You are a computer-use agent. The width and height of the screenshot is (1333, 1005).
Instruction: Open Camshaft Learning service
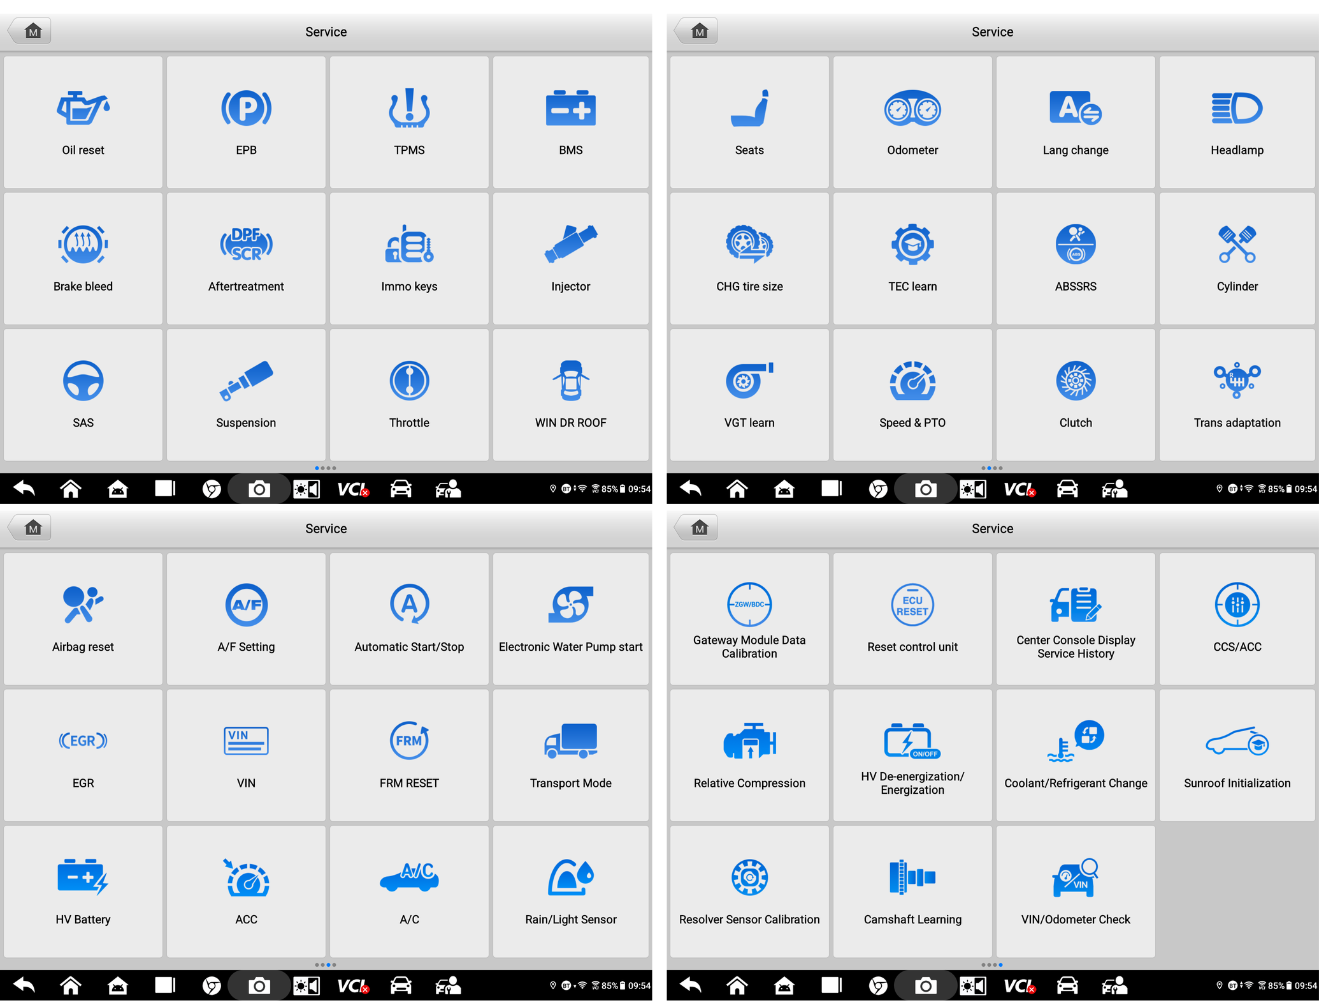point(912,891)
